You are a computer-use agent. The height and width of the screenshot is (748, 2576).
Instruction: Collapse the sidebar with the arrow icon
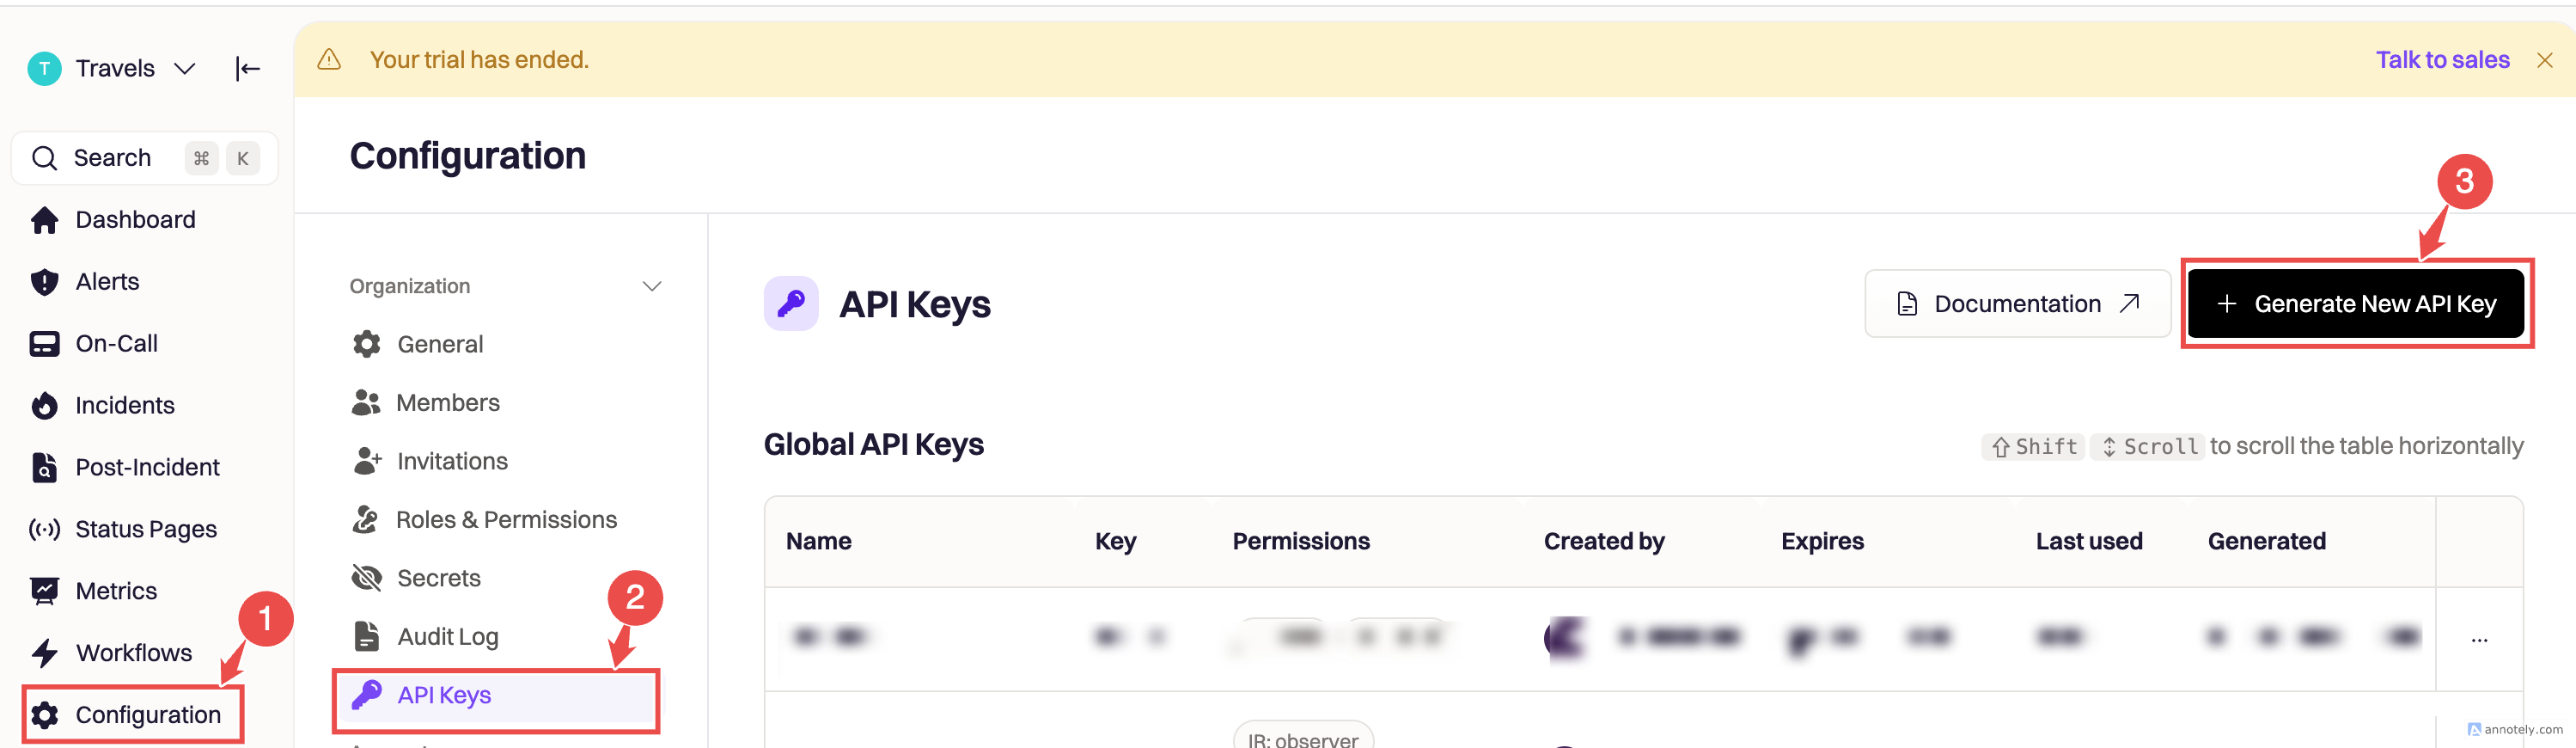click(x=247, y=68)
